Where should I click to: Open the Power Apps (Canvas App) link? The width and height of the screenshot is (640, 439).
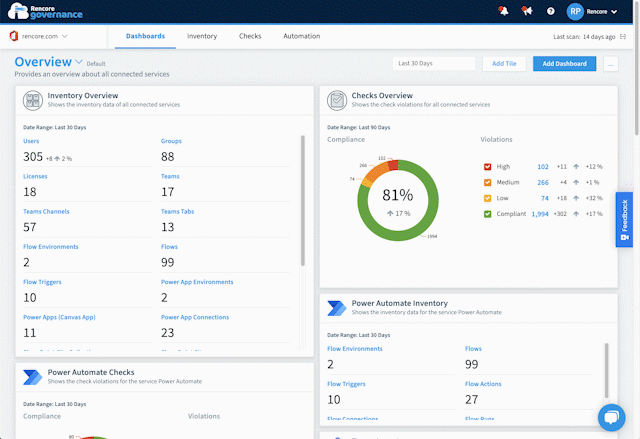(x=59, y=317)
